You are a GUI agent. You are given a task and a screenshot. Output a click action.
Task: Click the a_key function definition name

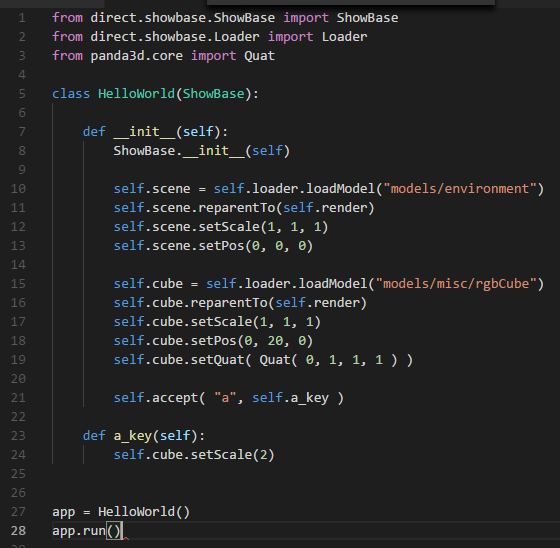133,436
